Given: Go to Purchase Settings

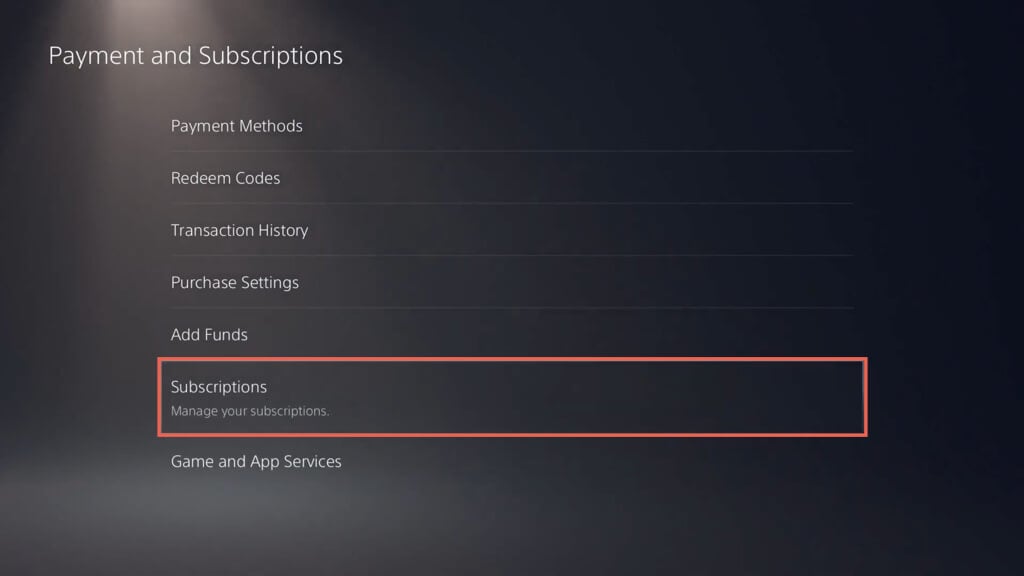Looking at the screenshot, I should pos(235,282).
